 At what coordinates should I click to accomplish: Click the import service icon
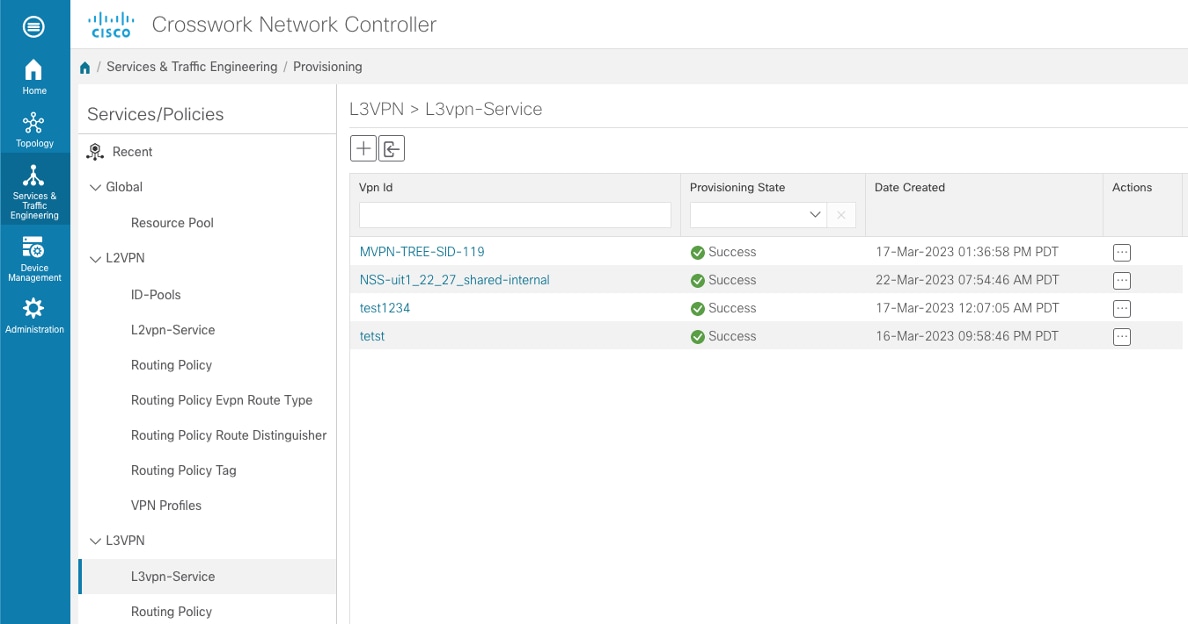point(391,148)
